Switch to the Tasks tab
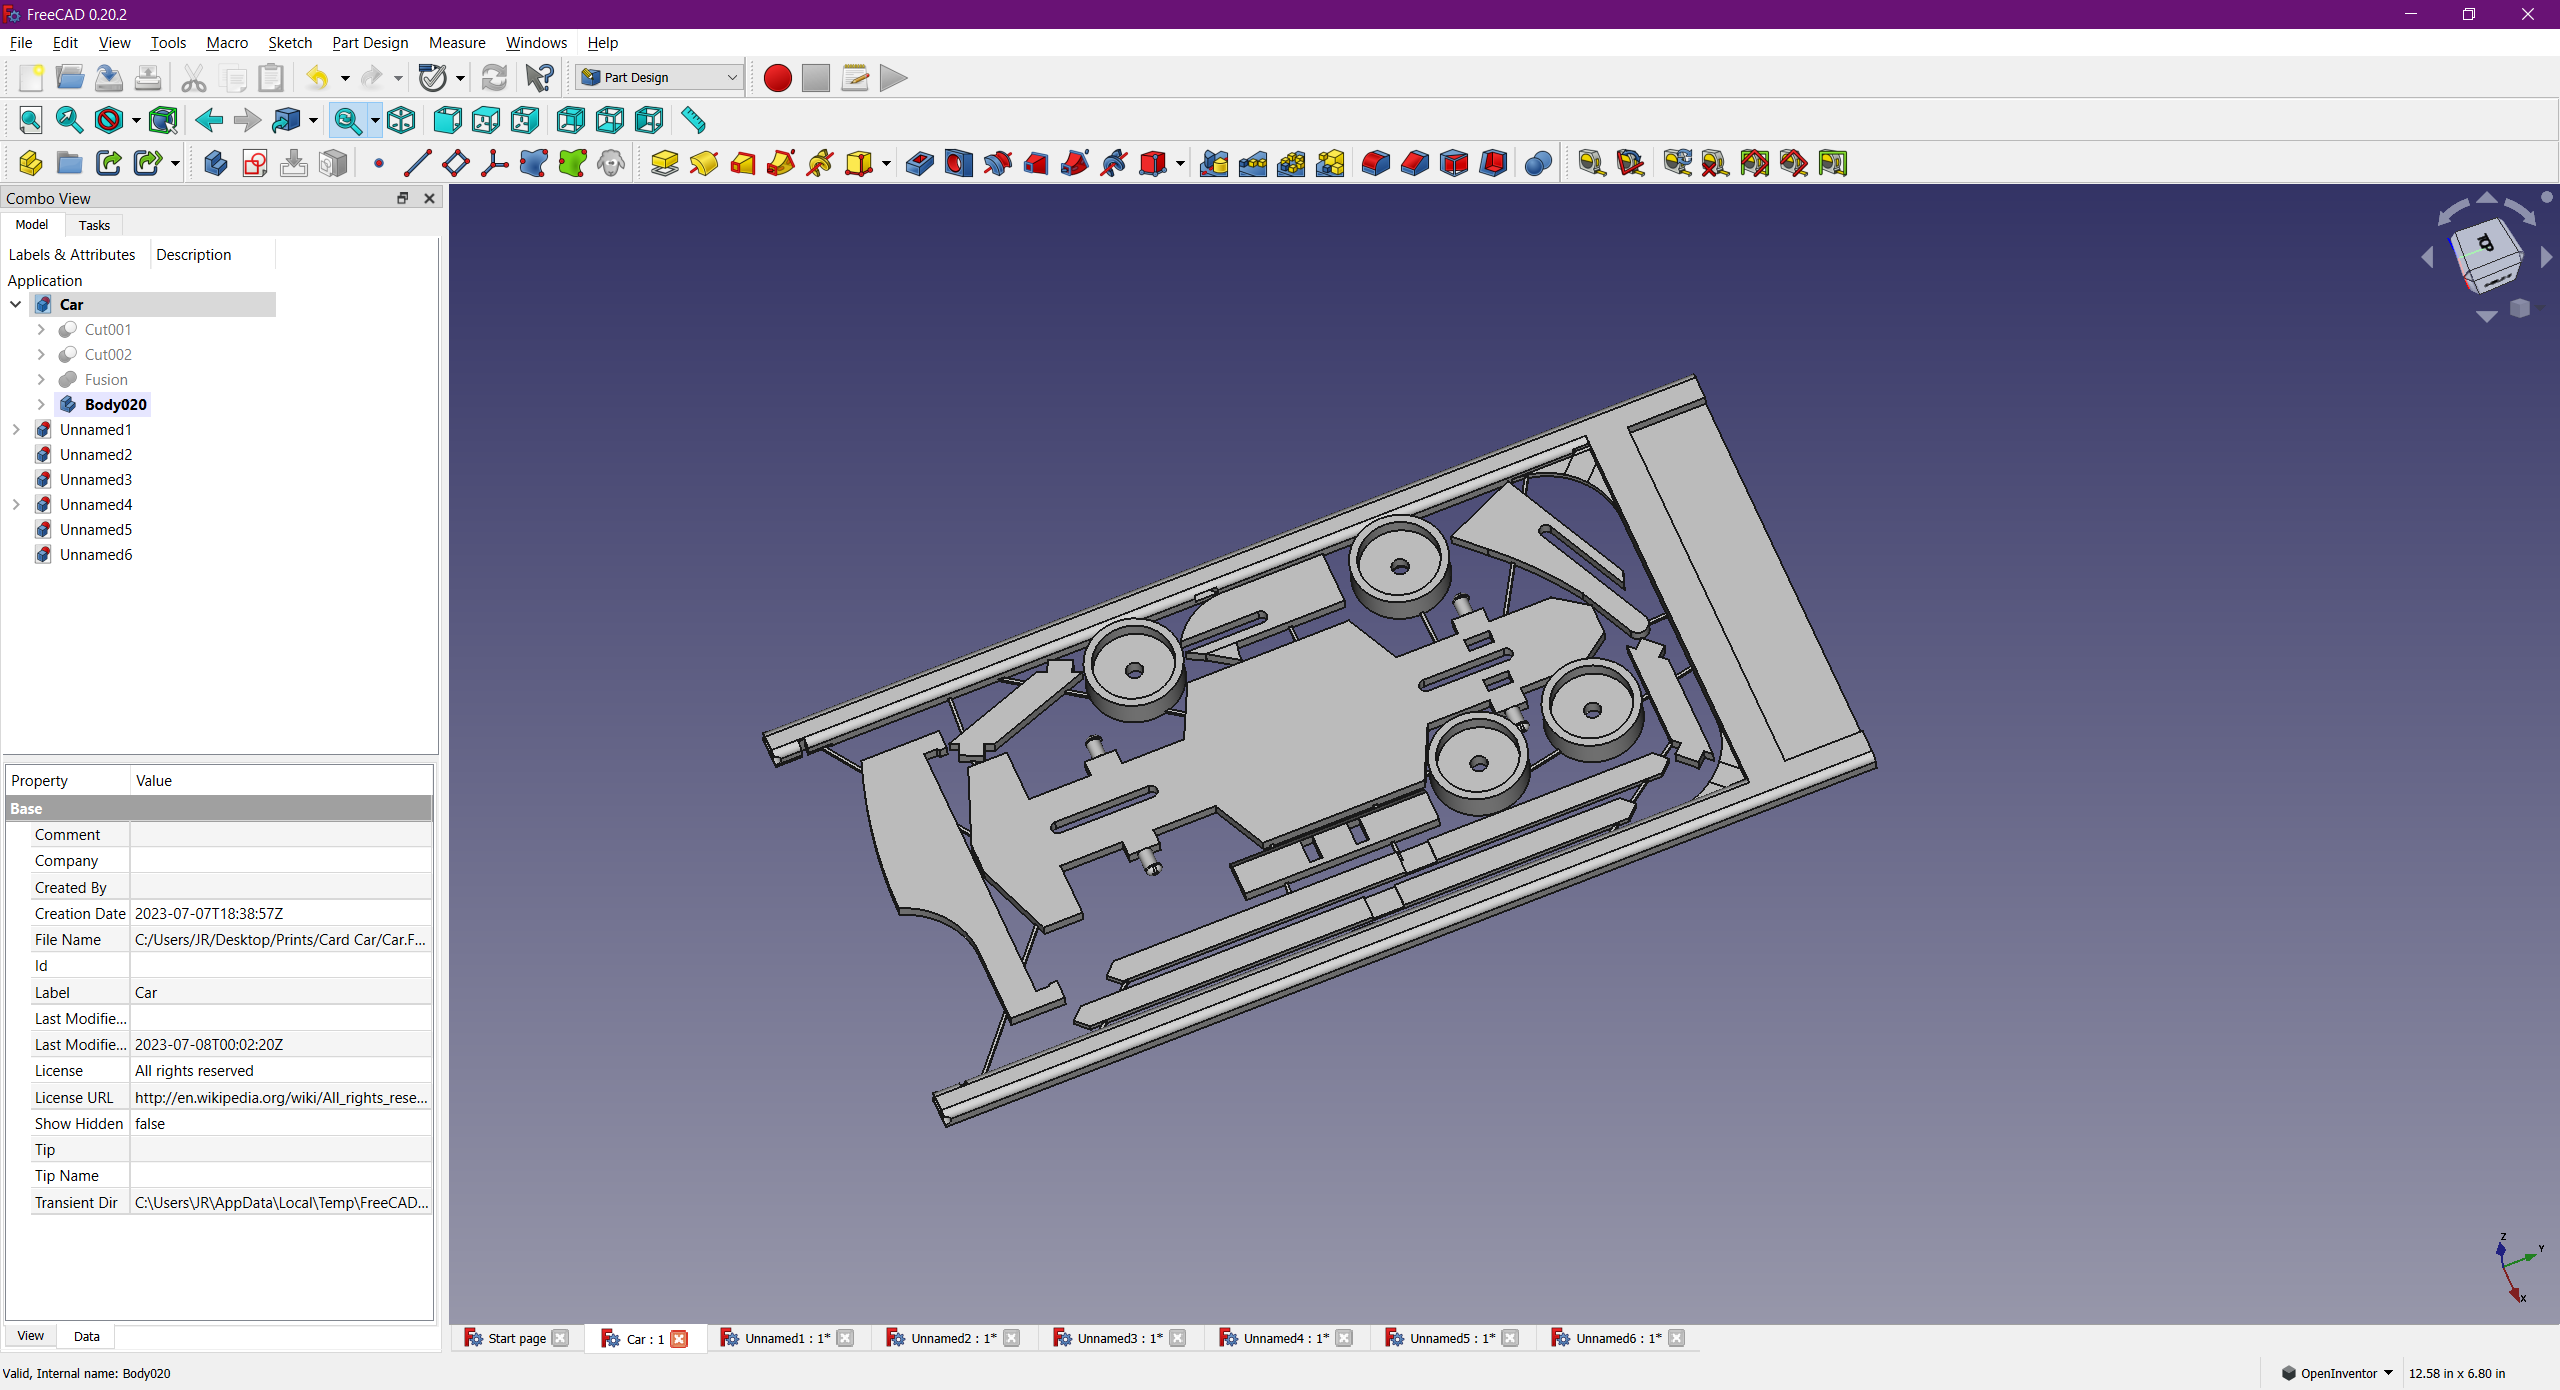2560x1390 pixels. (x=94, y=225)
